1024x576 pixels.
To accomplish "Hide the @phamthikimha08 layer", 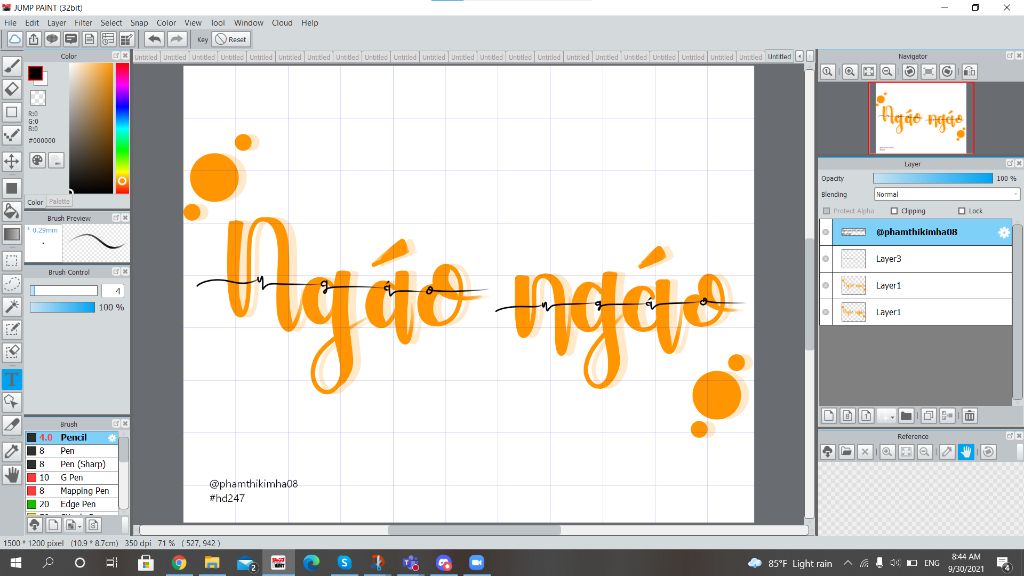I will pos(826,232).
